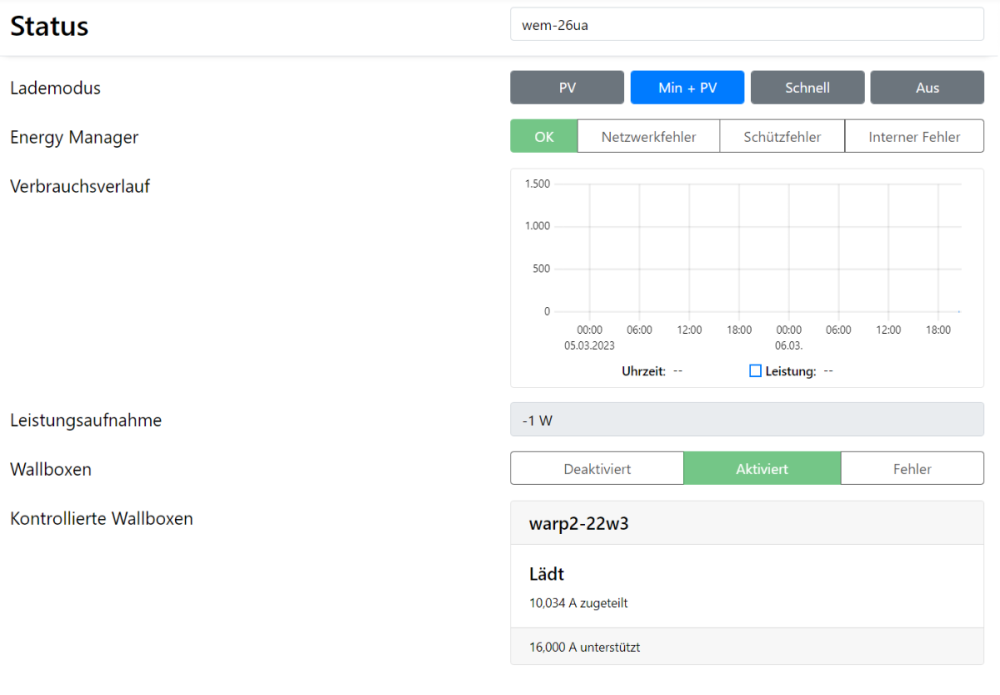Focus the wem-26ua name field
1000x695 pixels.
click(x=746, y=25)
